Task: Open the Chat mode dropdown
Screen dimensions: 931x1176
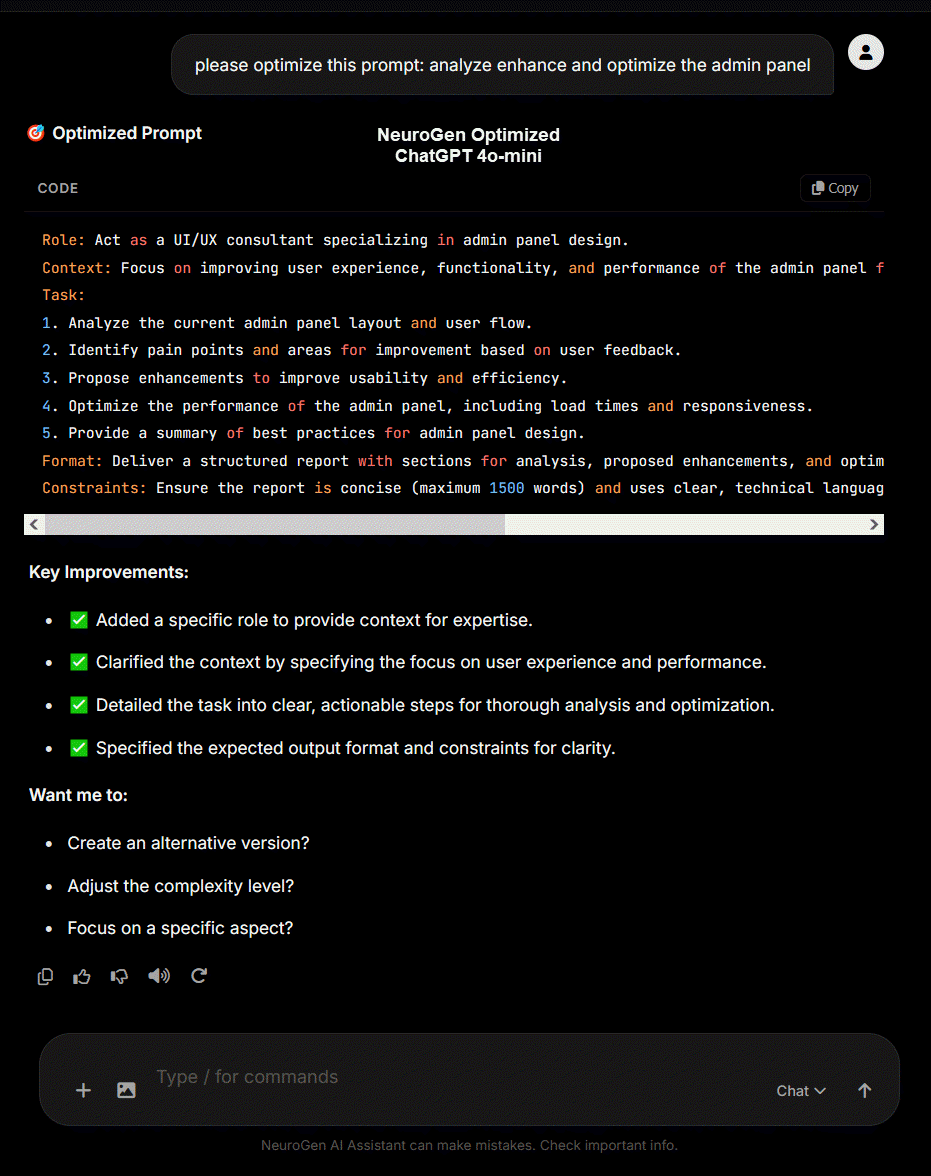Action: point(800,1091)
